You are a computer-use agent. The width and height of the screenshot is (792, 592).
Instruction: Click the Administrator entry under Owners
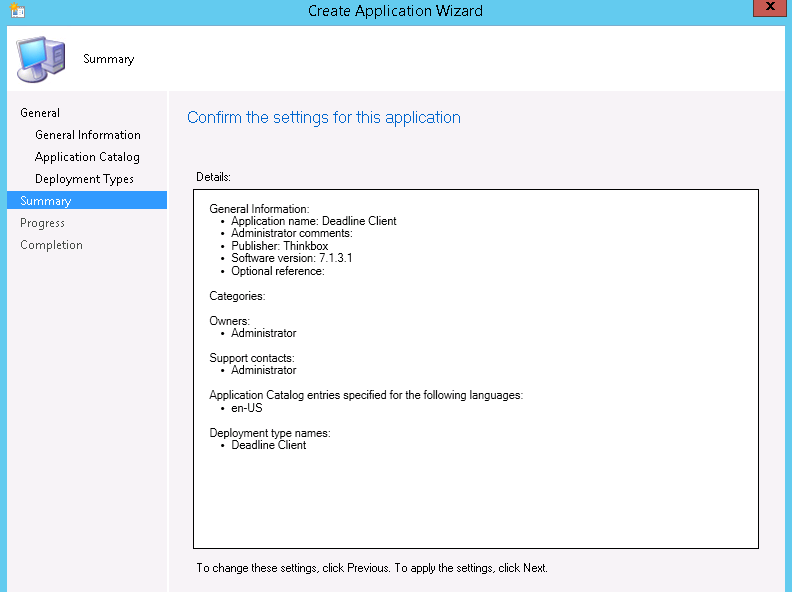click(x=263, y=333)
